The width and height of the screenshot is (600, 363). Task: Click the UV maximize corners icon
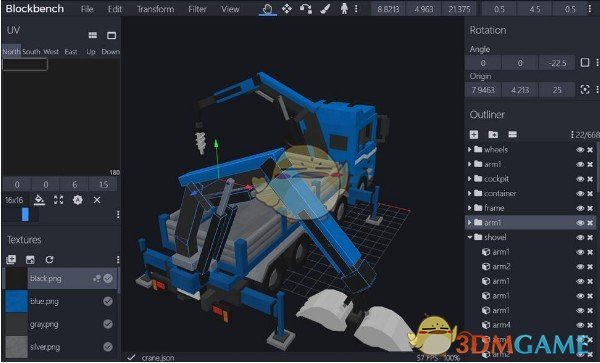[x=59, y=200]
